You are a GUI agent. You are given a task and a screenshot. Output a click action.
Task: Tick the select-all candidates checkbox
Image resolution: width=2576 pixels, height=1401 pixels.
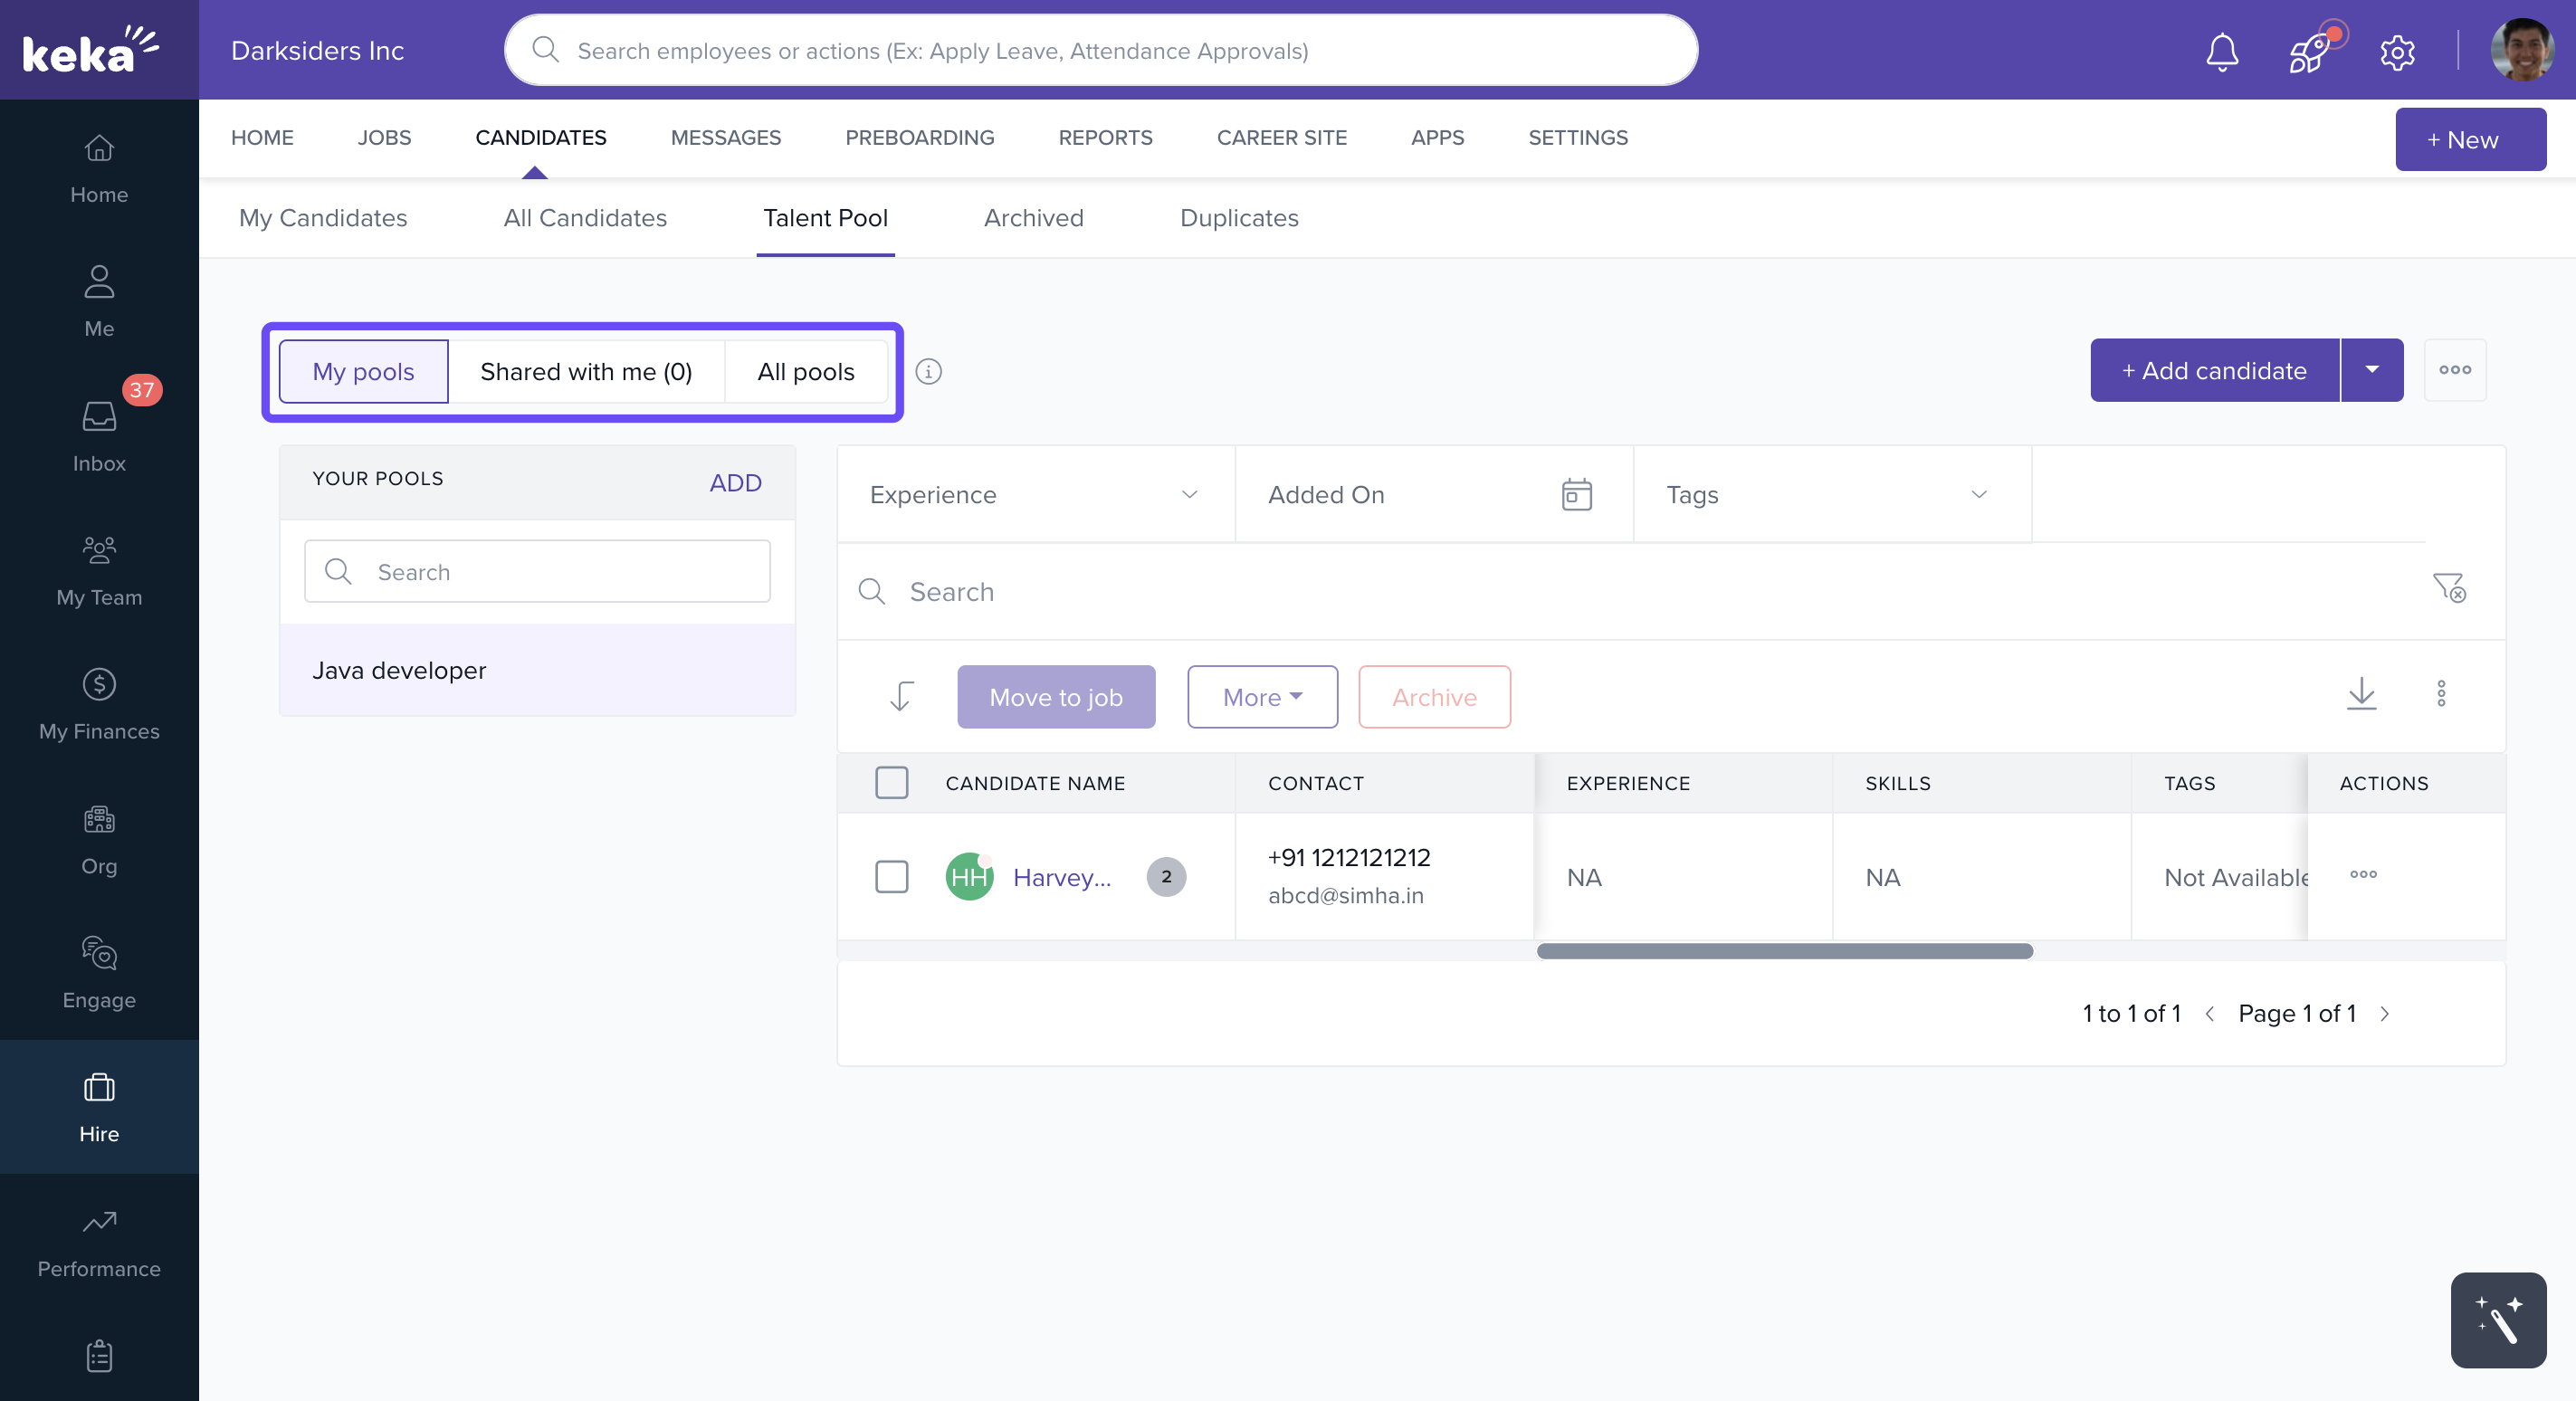coord(891,783)
